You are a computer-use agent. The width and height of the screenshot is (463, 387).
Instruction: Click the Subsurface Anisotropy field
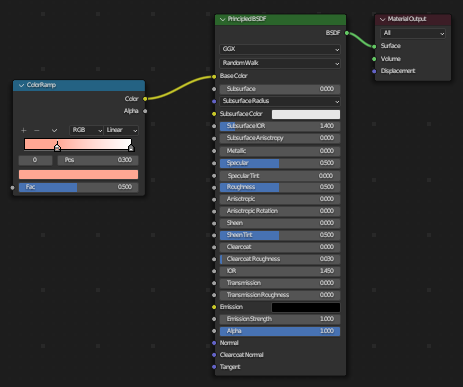280,138
